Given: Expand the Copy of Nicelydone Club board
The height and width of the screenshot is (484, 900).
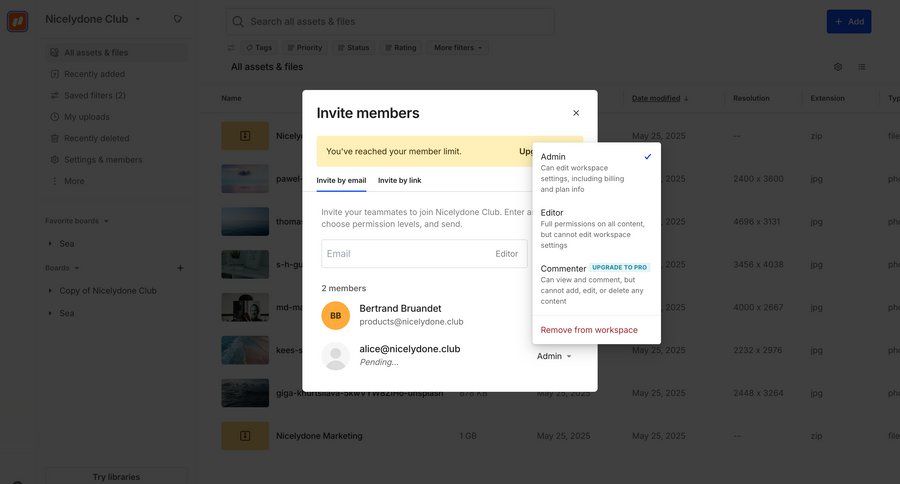Looking at the screenshot, I should tap(50, 291).
